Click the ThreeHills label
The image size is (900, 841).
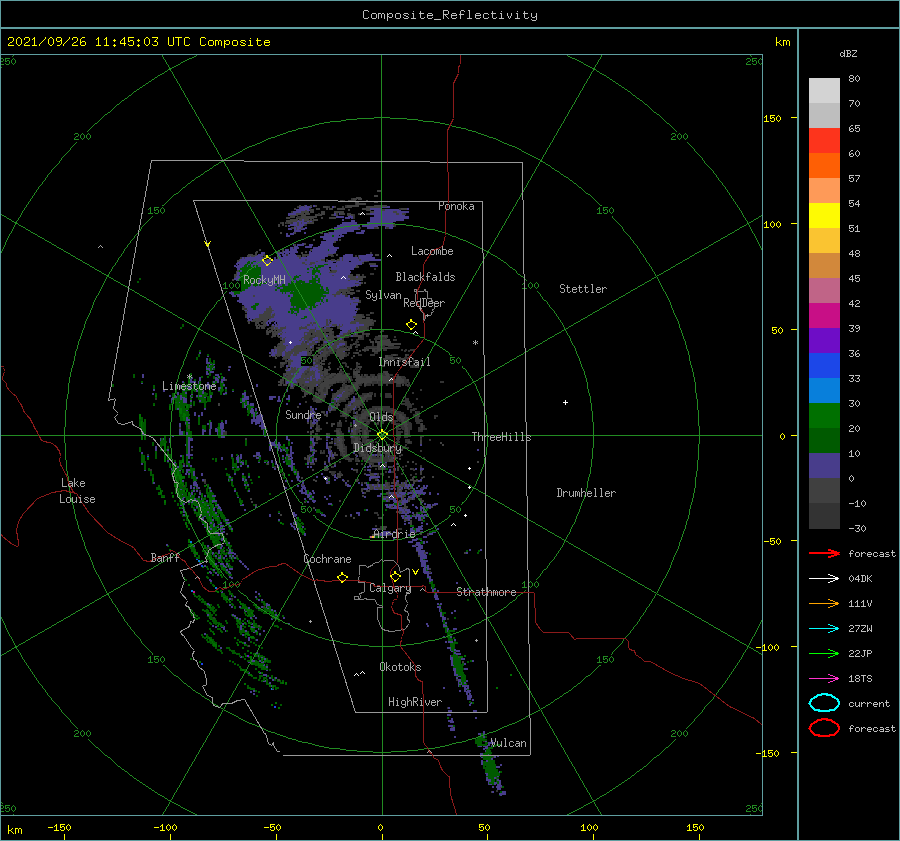coord(502,437)
